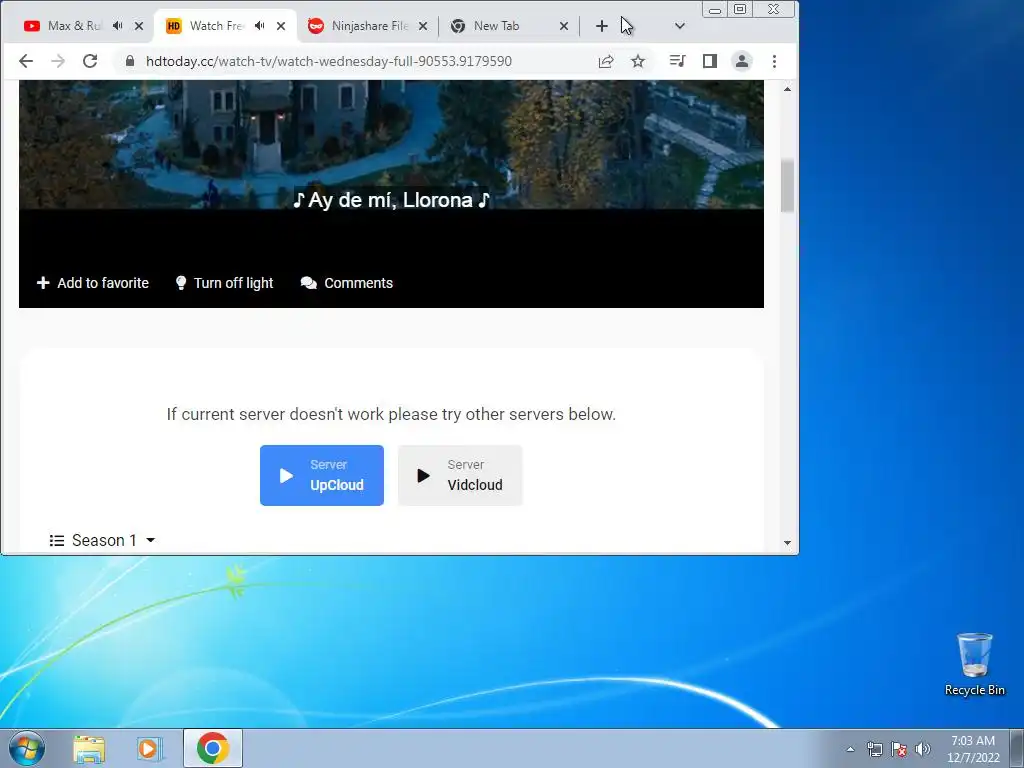Open the Windows Start menu
Image resolution: width=1024 pixels, height=768 pixels.
coord(27,748)
